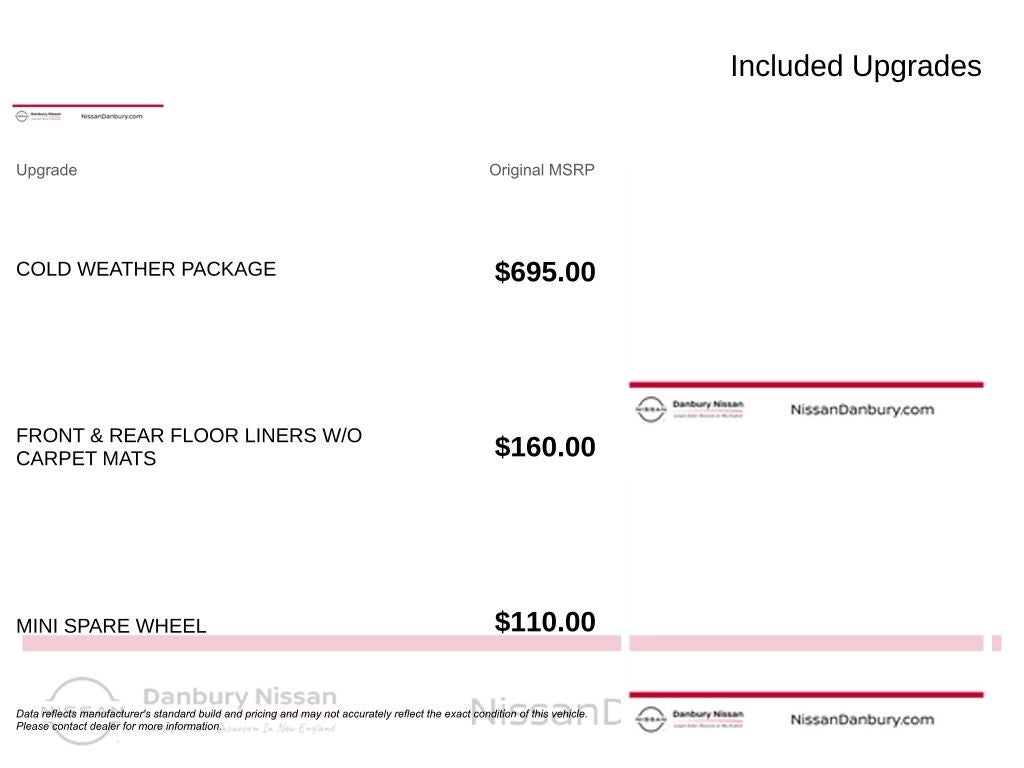Viewport: 1024px width, 768px height.
Task: Click the pink bar below MINI SPARE WHEEL
Action: point(320,643)
